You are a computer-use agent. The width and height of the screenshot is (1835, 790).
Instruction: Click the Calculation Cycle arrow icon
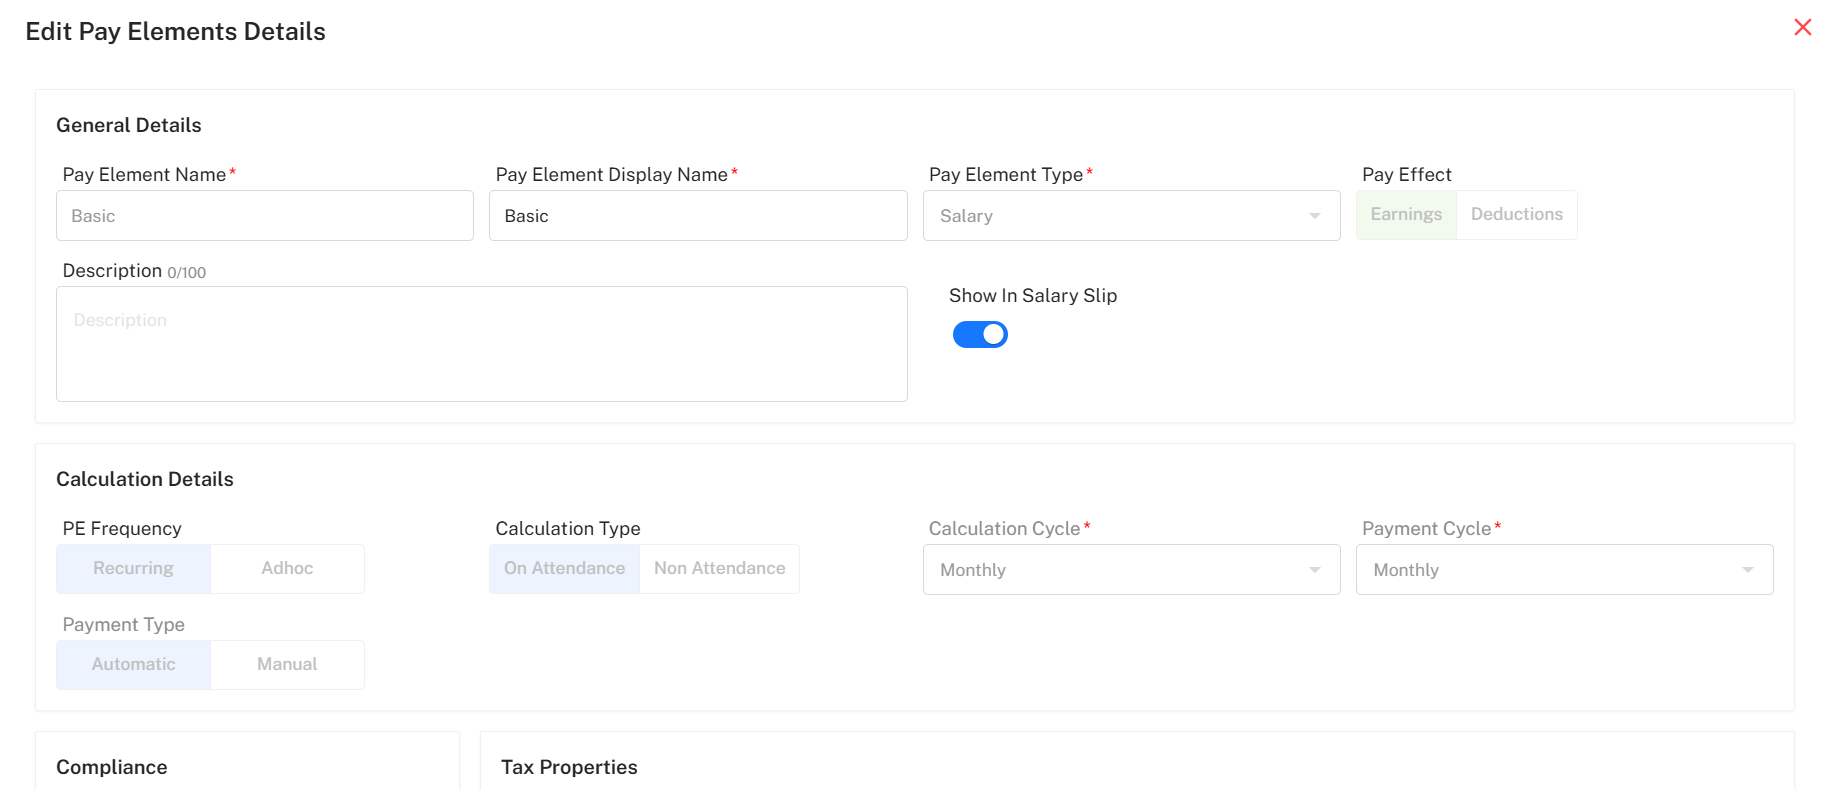tap(1314, 570)
